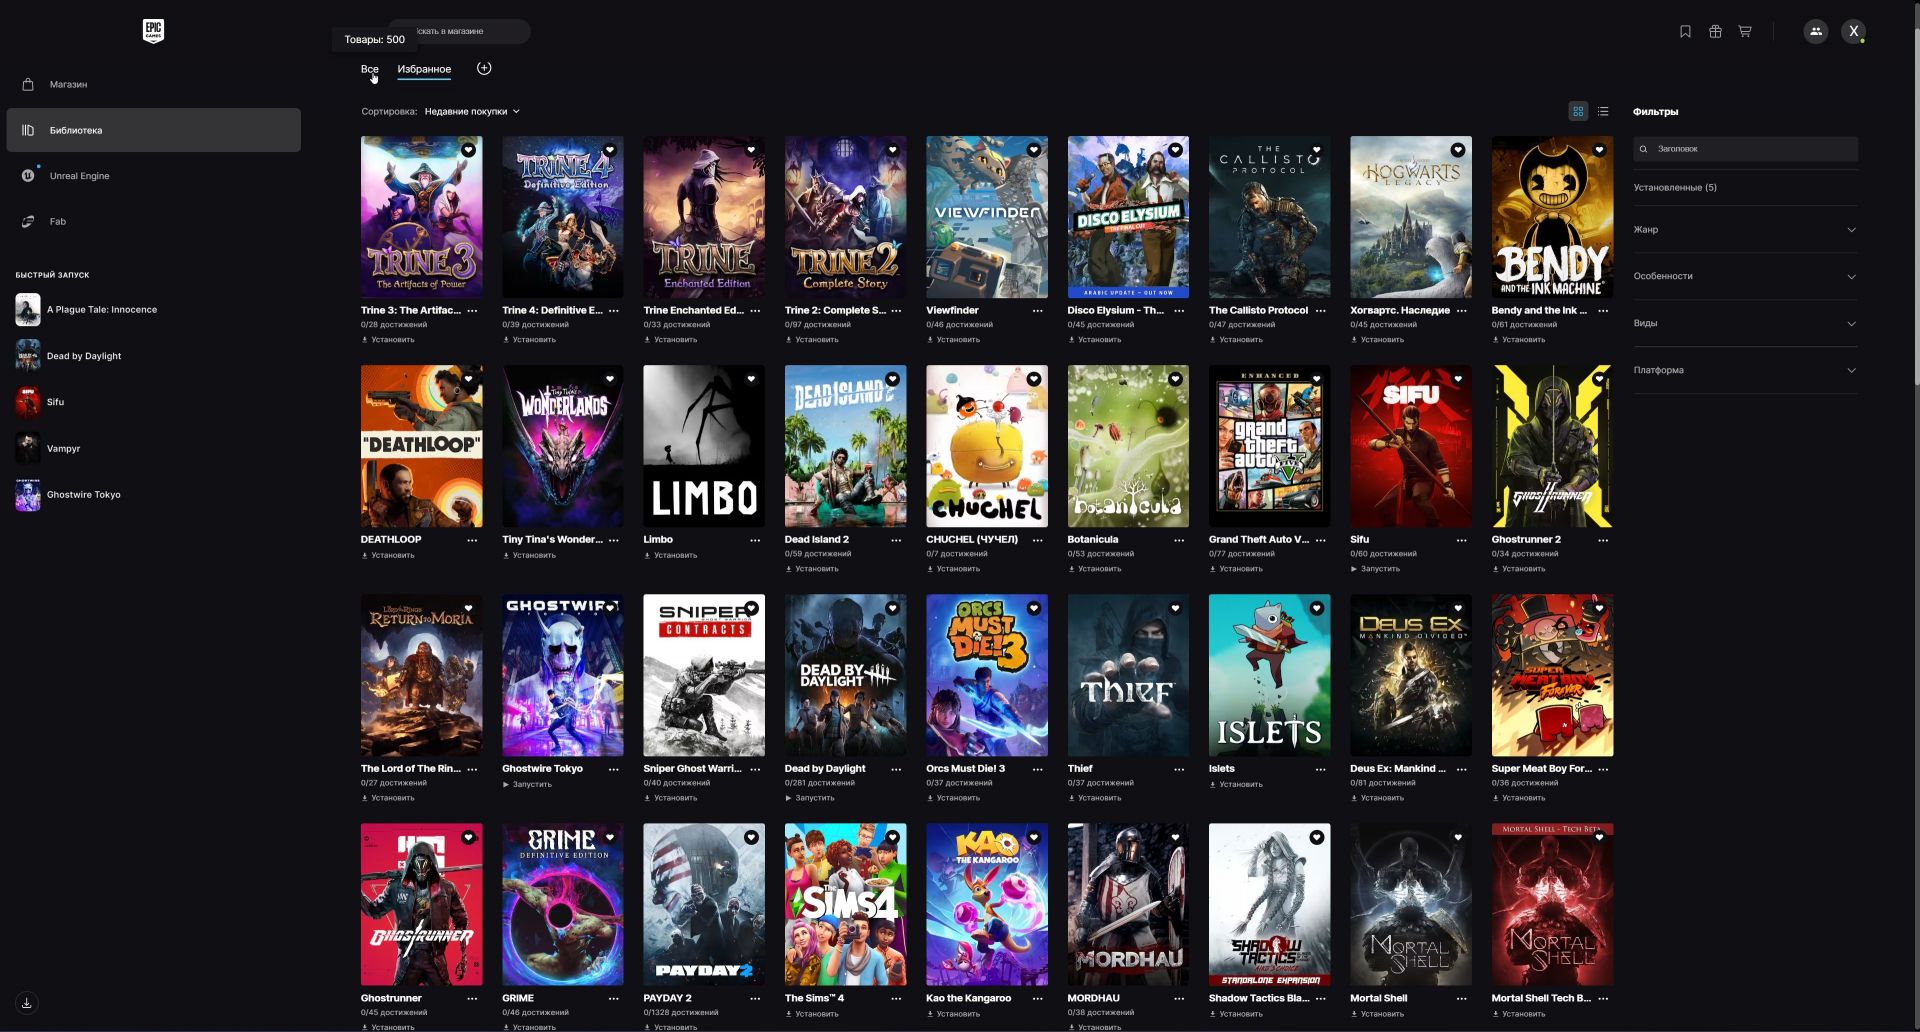Switch to list view layout

(x=1603, y=112)
